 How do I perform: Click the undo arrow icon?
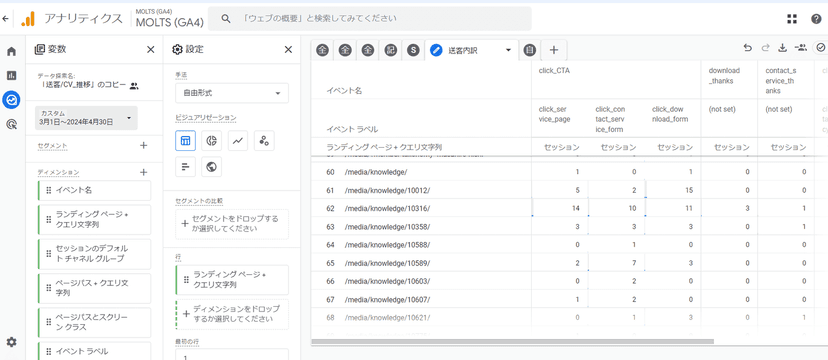(x=747, y=48)
